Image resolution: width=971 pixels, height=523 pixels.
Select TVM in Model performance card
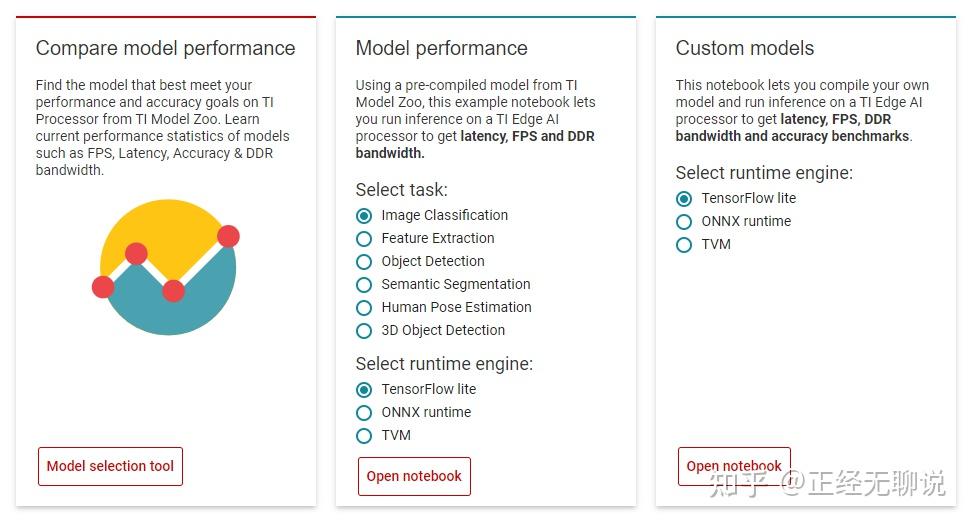click(364, 436)
